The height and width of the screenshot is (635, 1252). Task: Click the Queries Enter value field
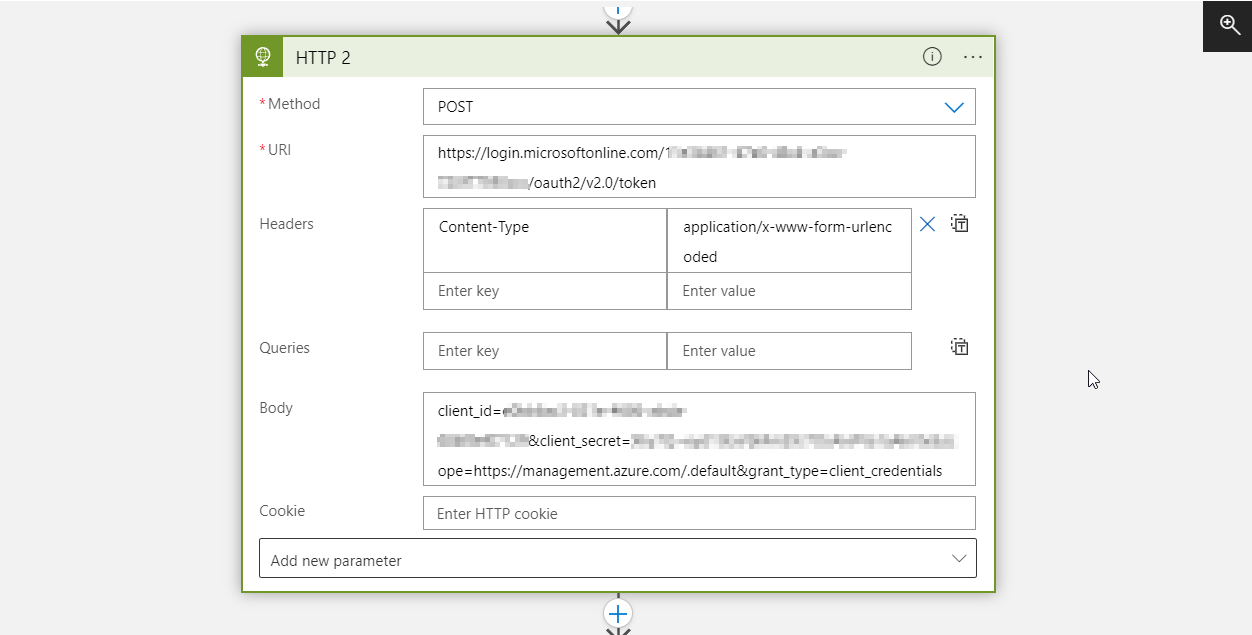(789, 351)
